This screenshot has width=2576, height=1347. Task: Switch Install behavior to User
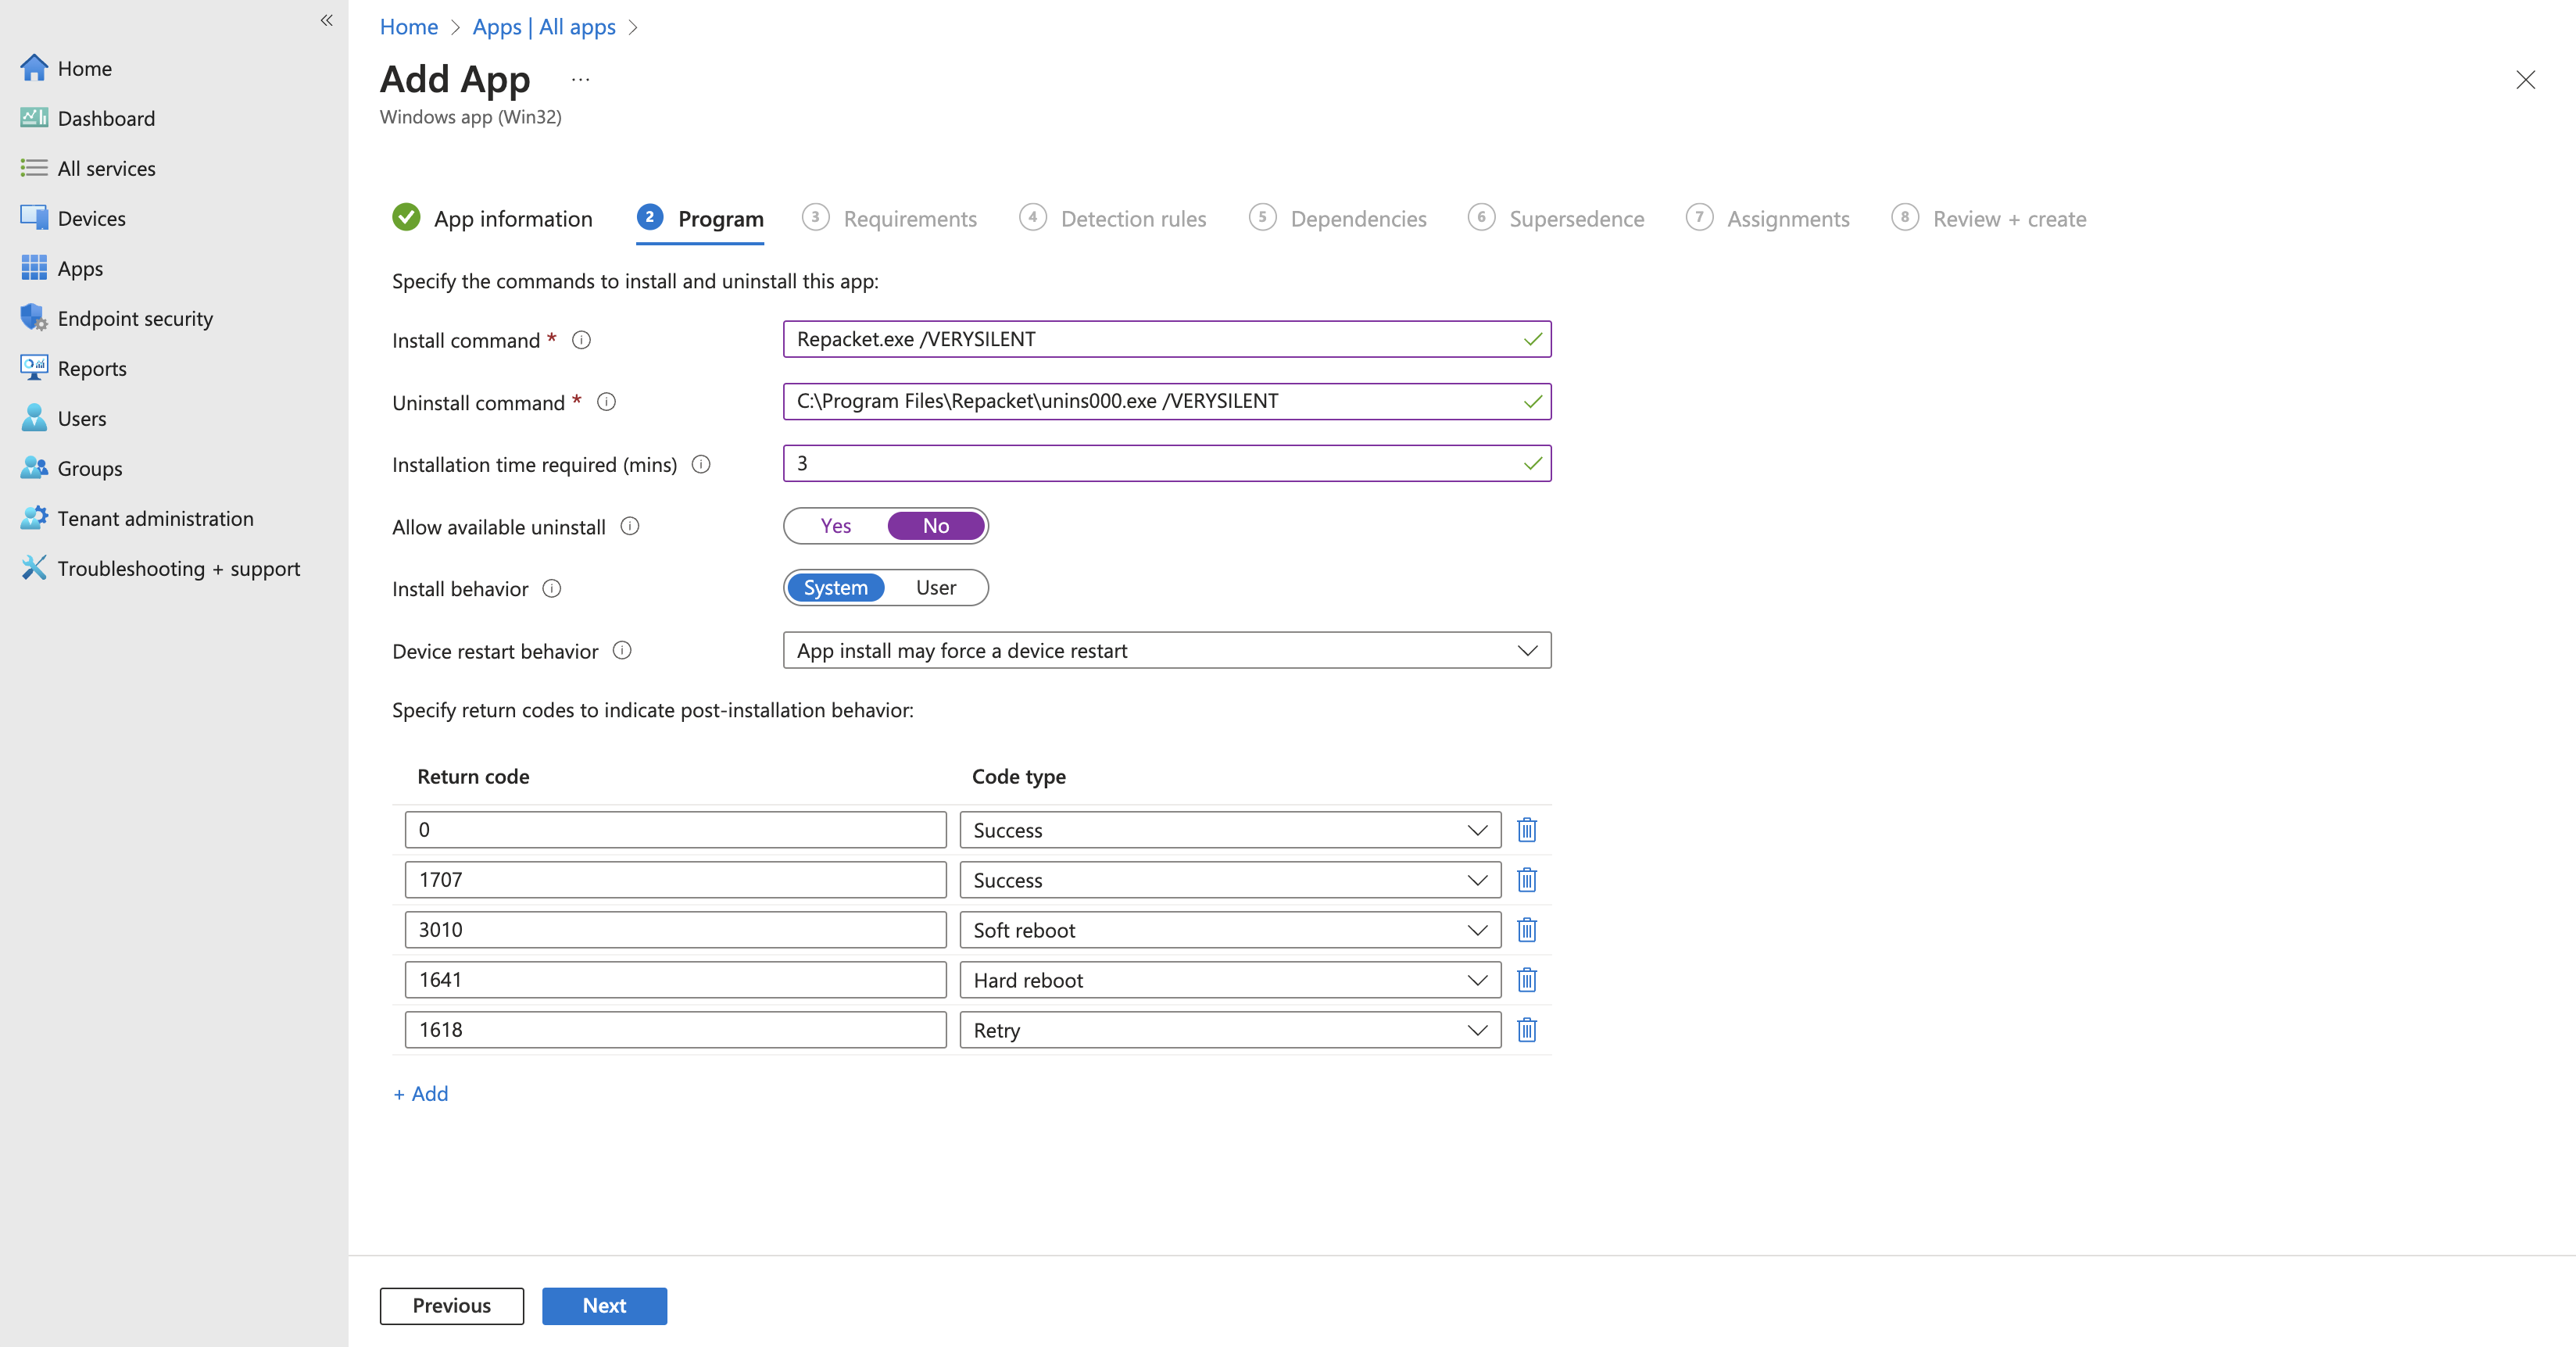[x=935, y=588]
